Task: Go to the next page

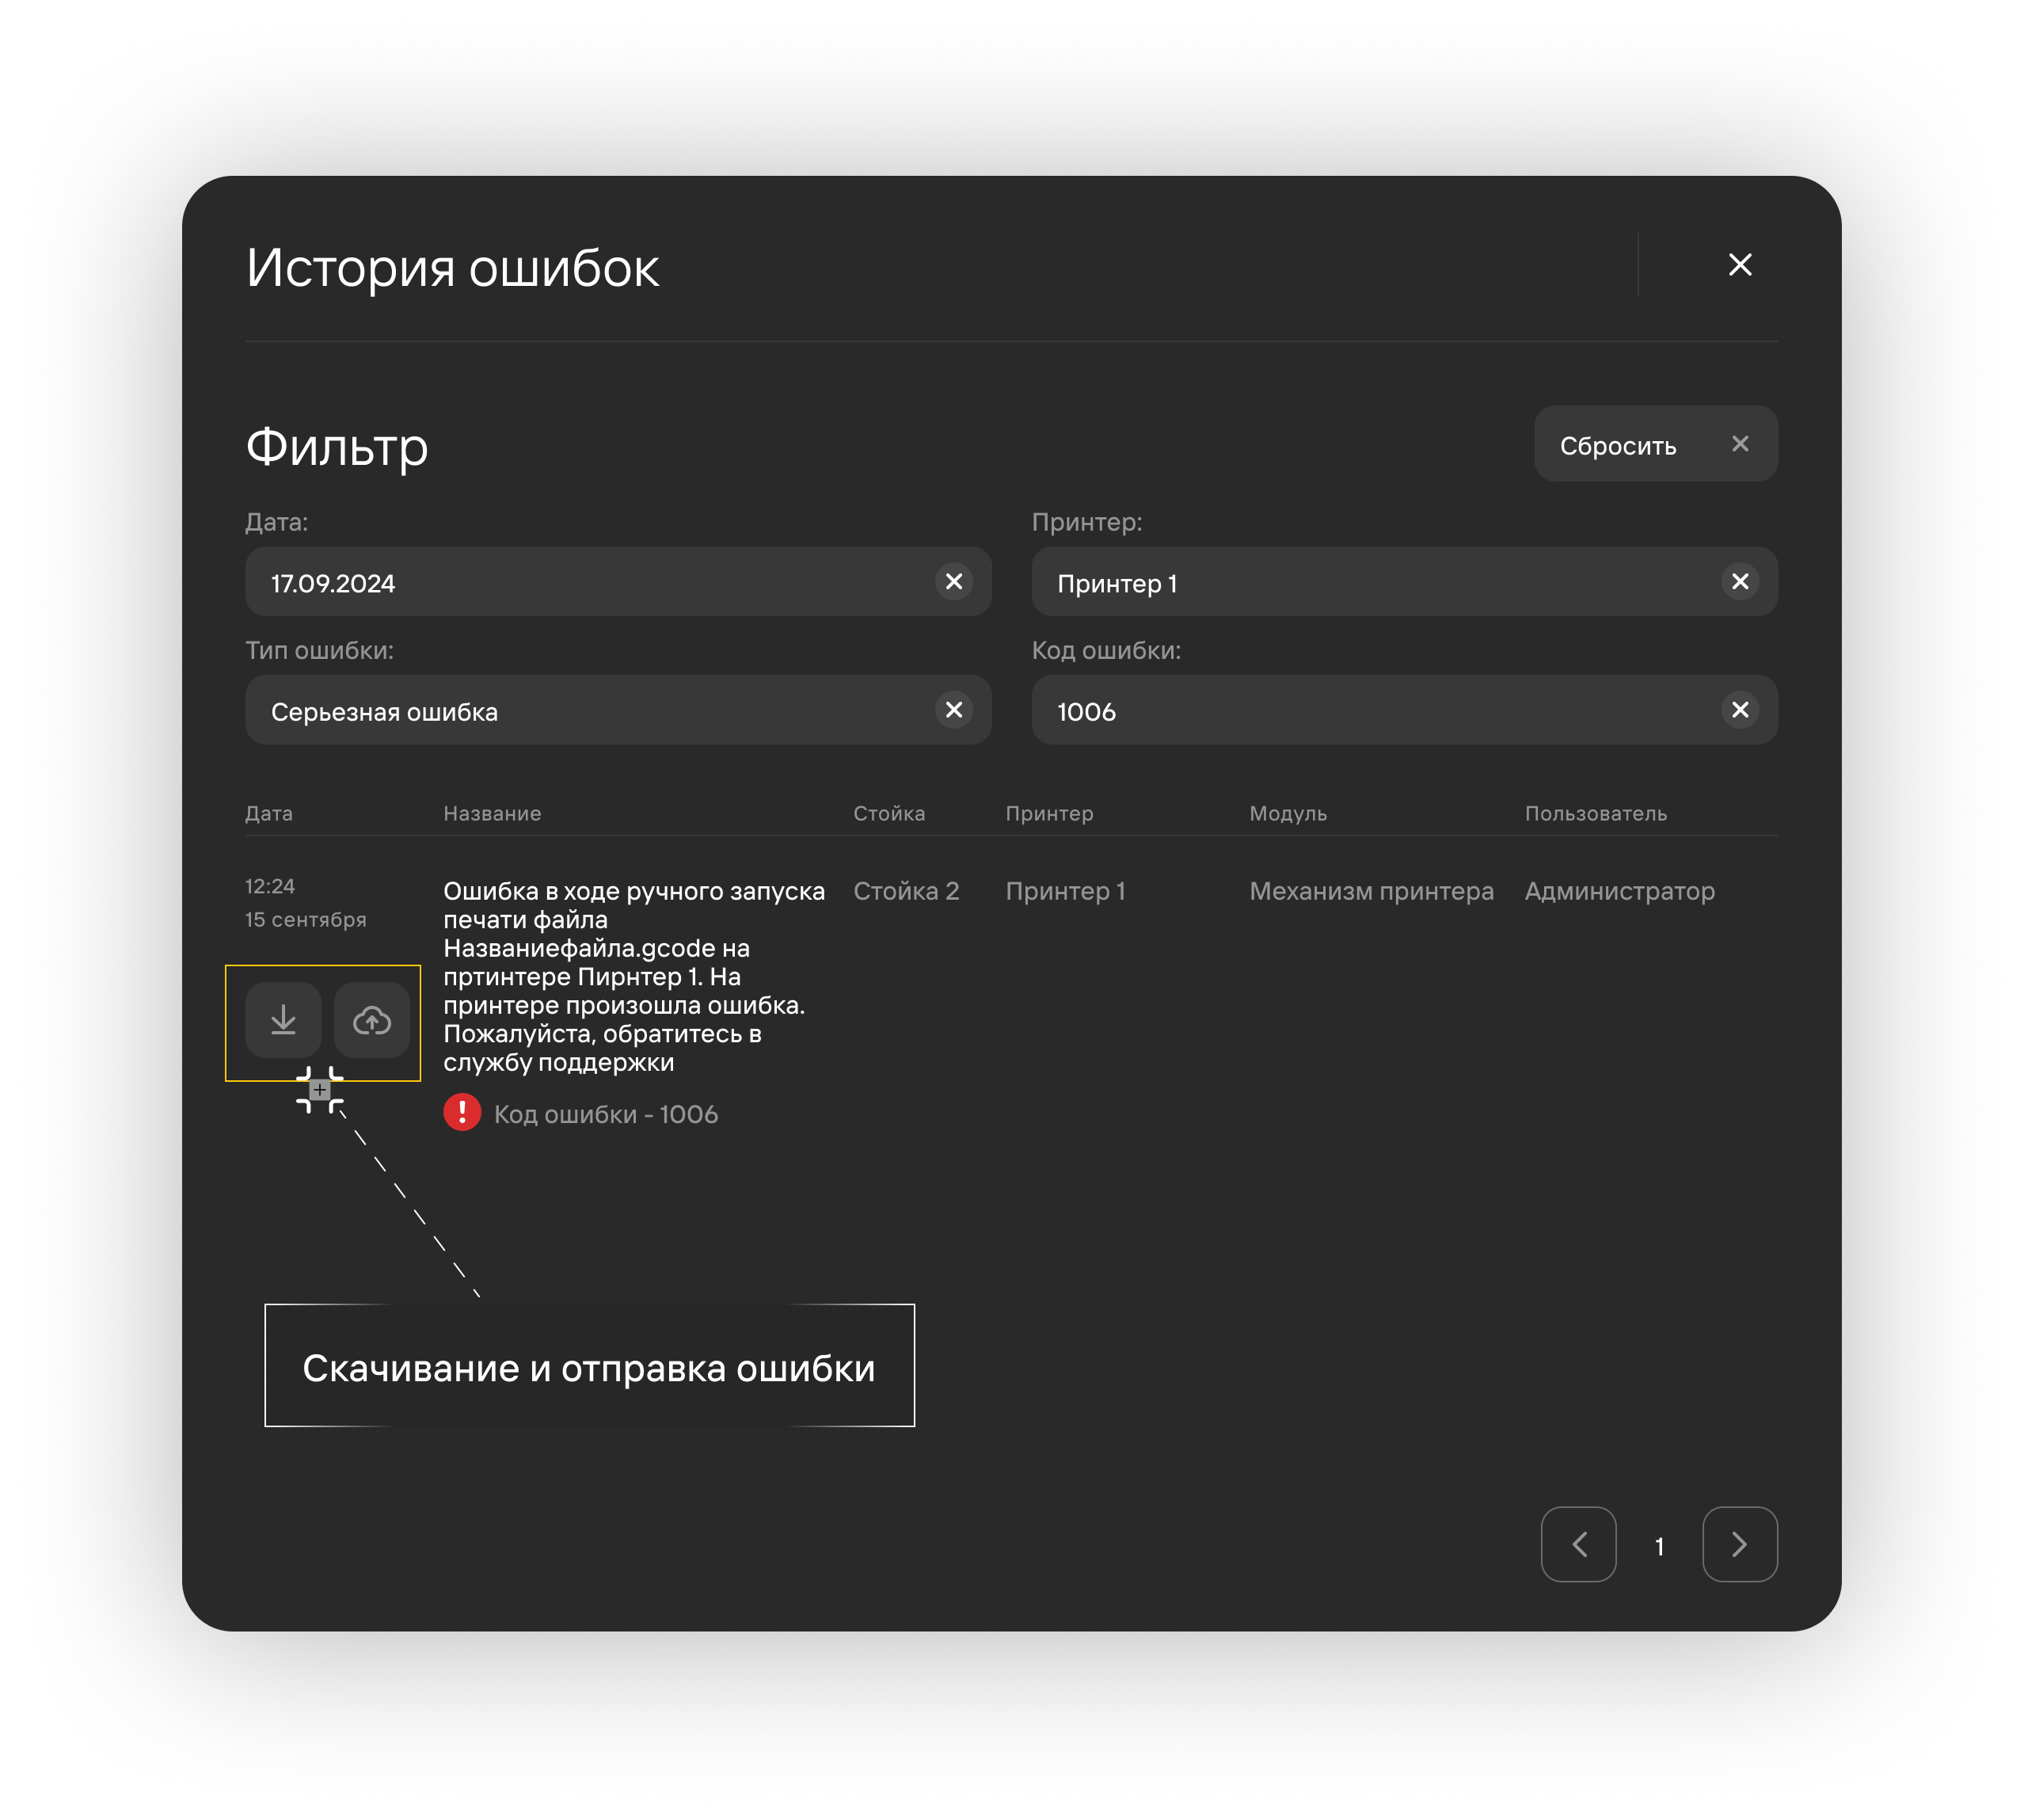Action: [x=1740, y=1544]
